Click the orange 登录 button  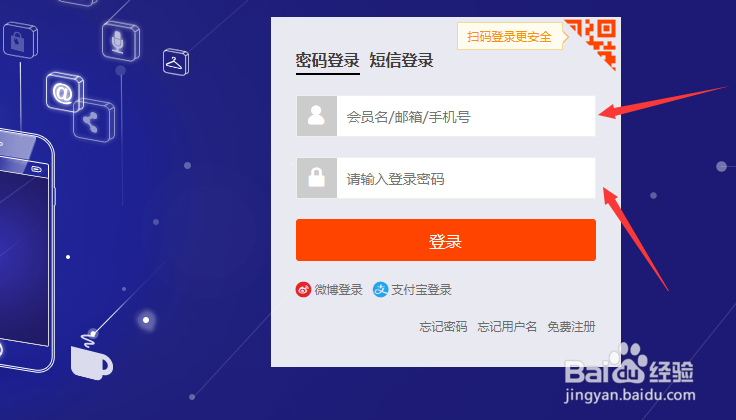446,240
